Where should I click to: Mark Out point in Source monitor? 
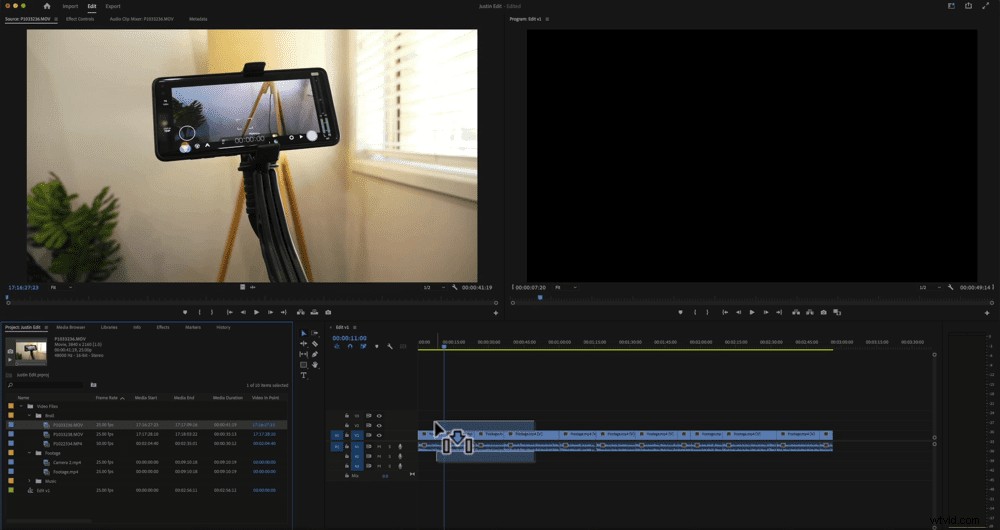(x=213, y=313)
